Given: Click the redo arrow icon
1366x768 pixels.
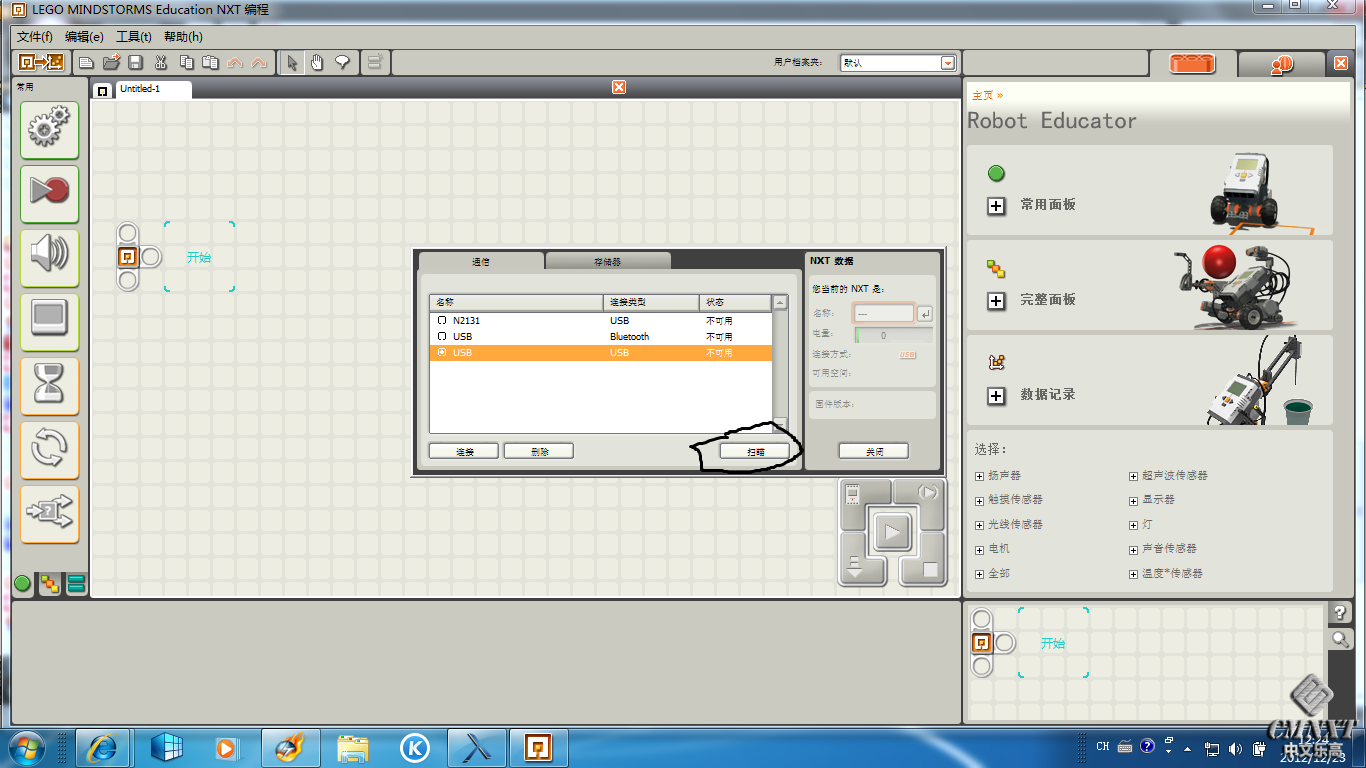Looking at the screenshot, I should coord(259,63).
